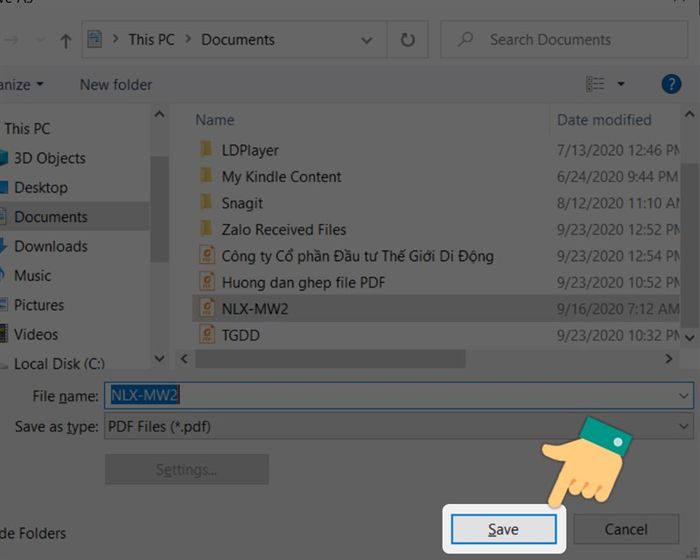Click the change view layout icon
Screen dimensions: 700x560
pyautogui.click(x=596, y=84)
